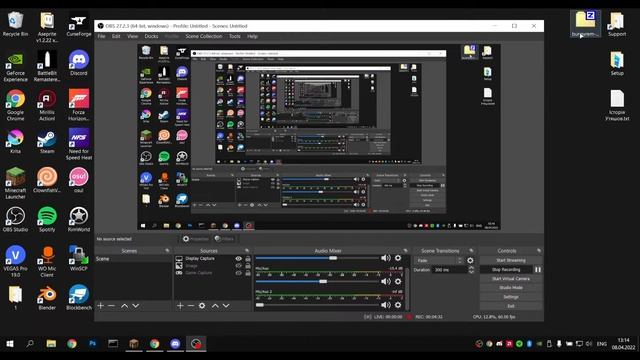Screen dimensions: 640x360
Task: Mute the Mic/Aux audio channel
Action: click(386, 281)
